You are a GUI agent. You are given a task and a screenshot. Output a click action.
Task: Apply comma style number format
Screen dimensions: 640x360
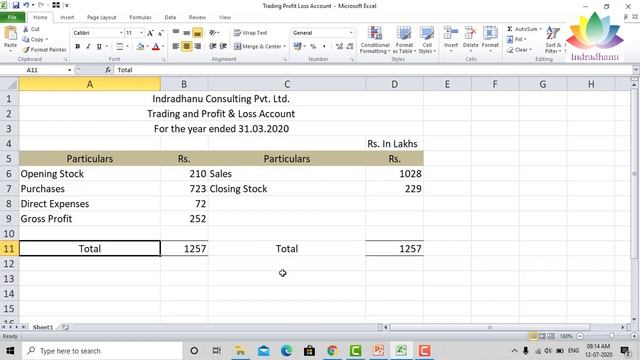point(324,47)
